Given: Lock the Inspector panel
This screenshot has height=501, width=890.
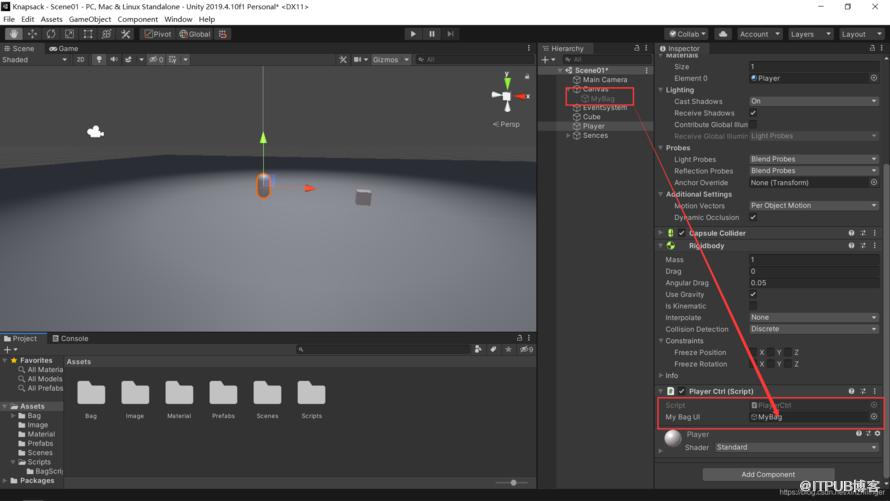Looking at the screenshot, I should coord(872,48).
